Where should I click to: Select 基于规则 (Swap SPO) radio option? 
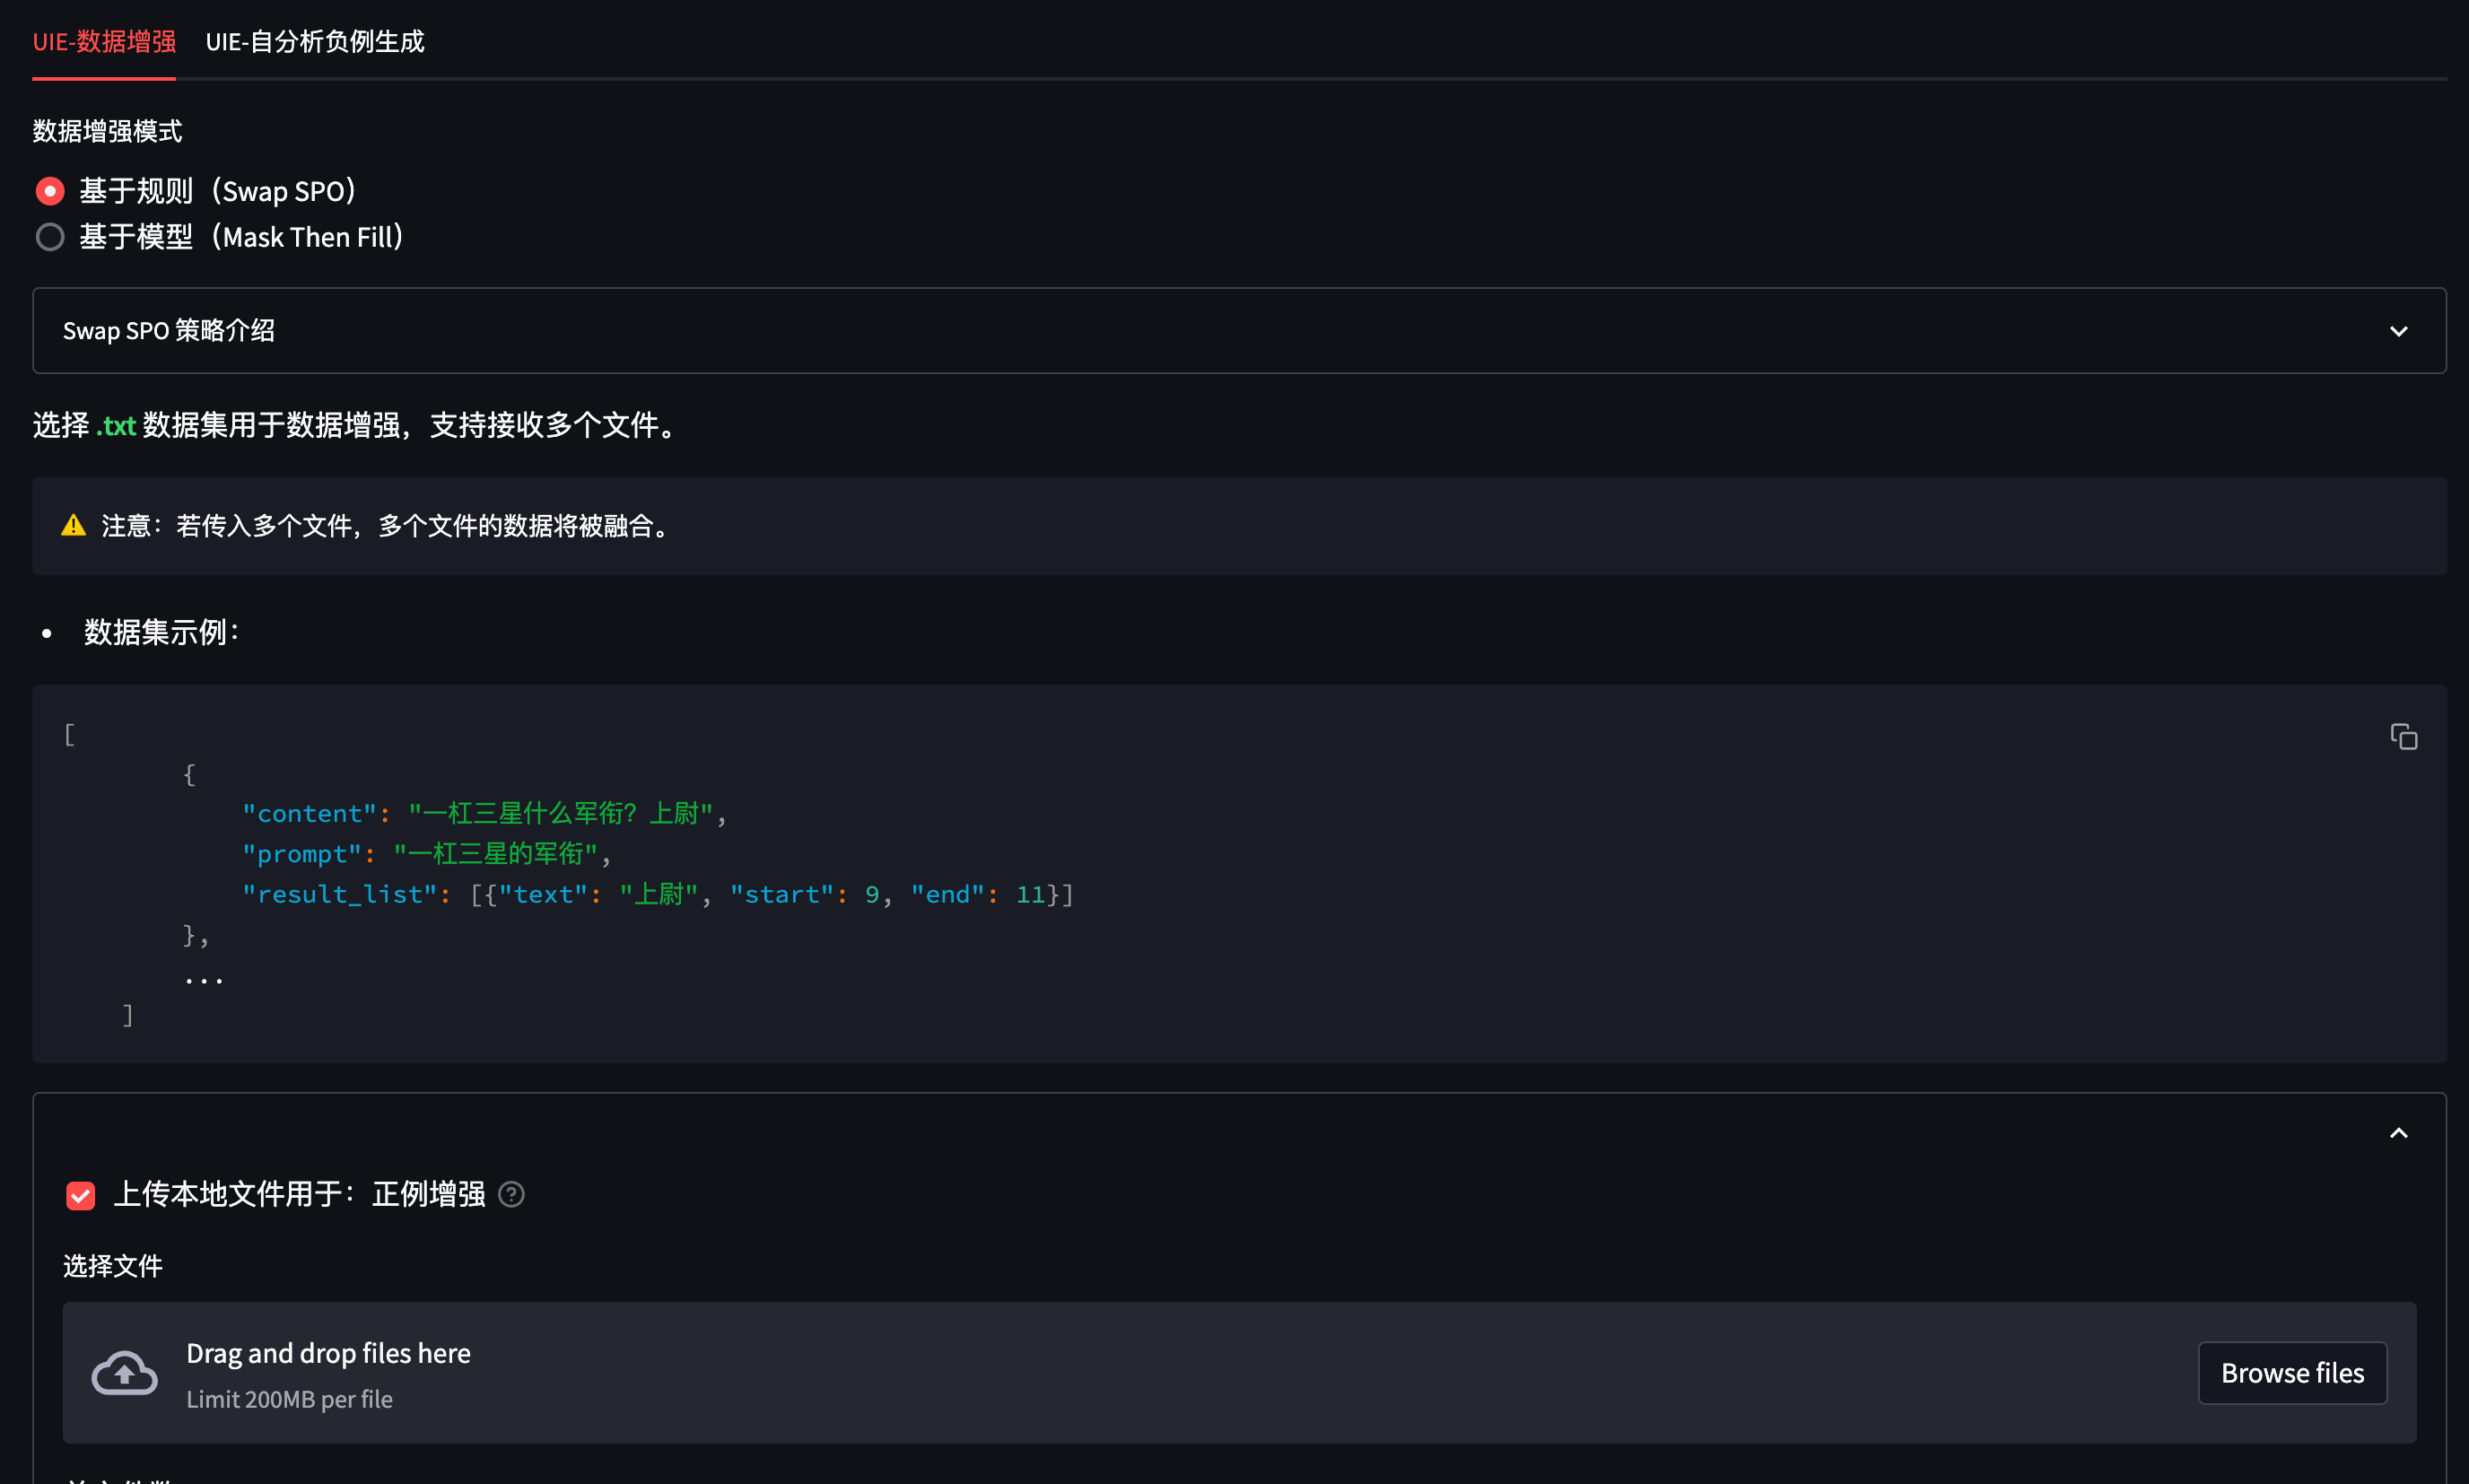50,191
